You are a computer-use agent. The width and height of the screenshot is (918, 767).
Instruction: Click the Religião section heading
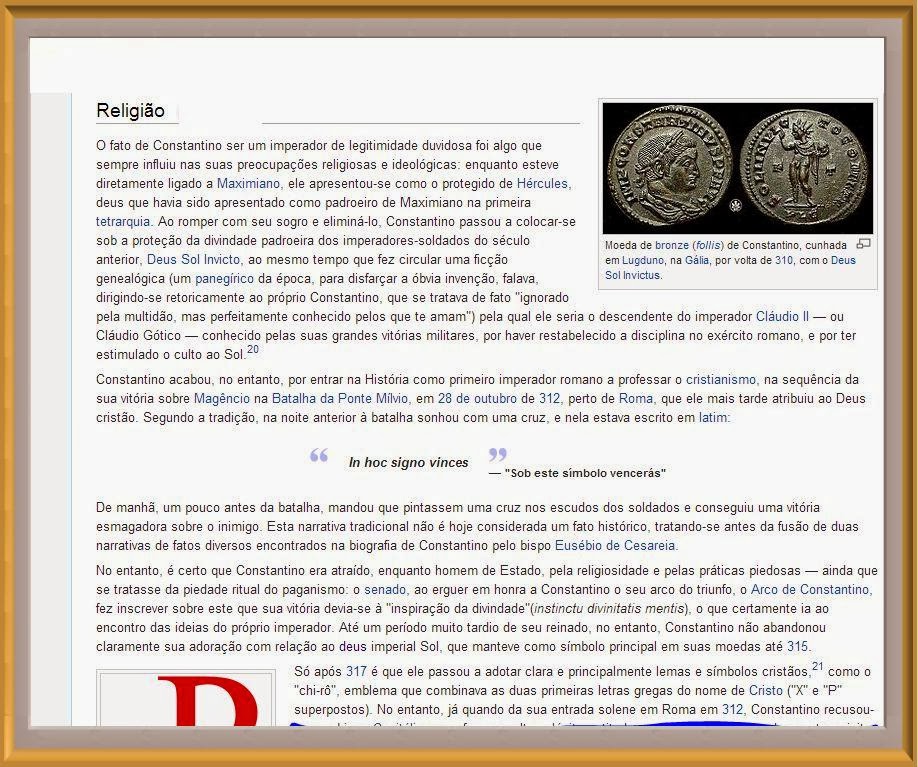pyautogui.click(x=131, y=111)
